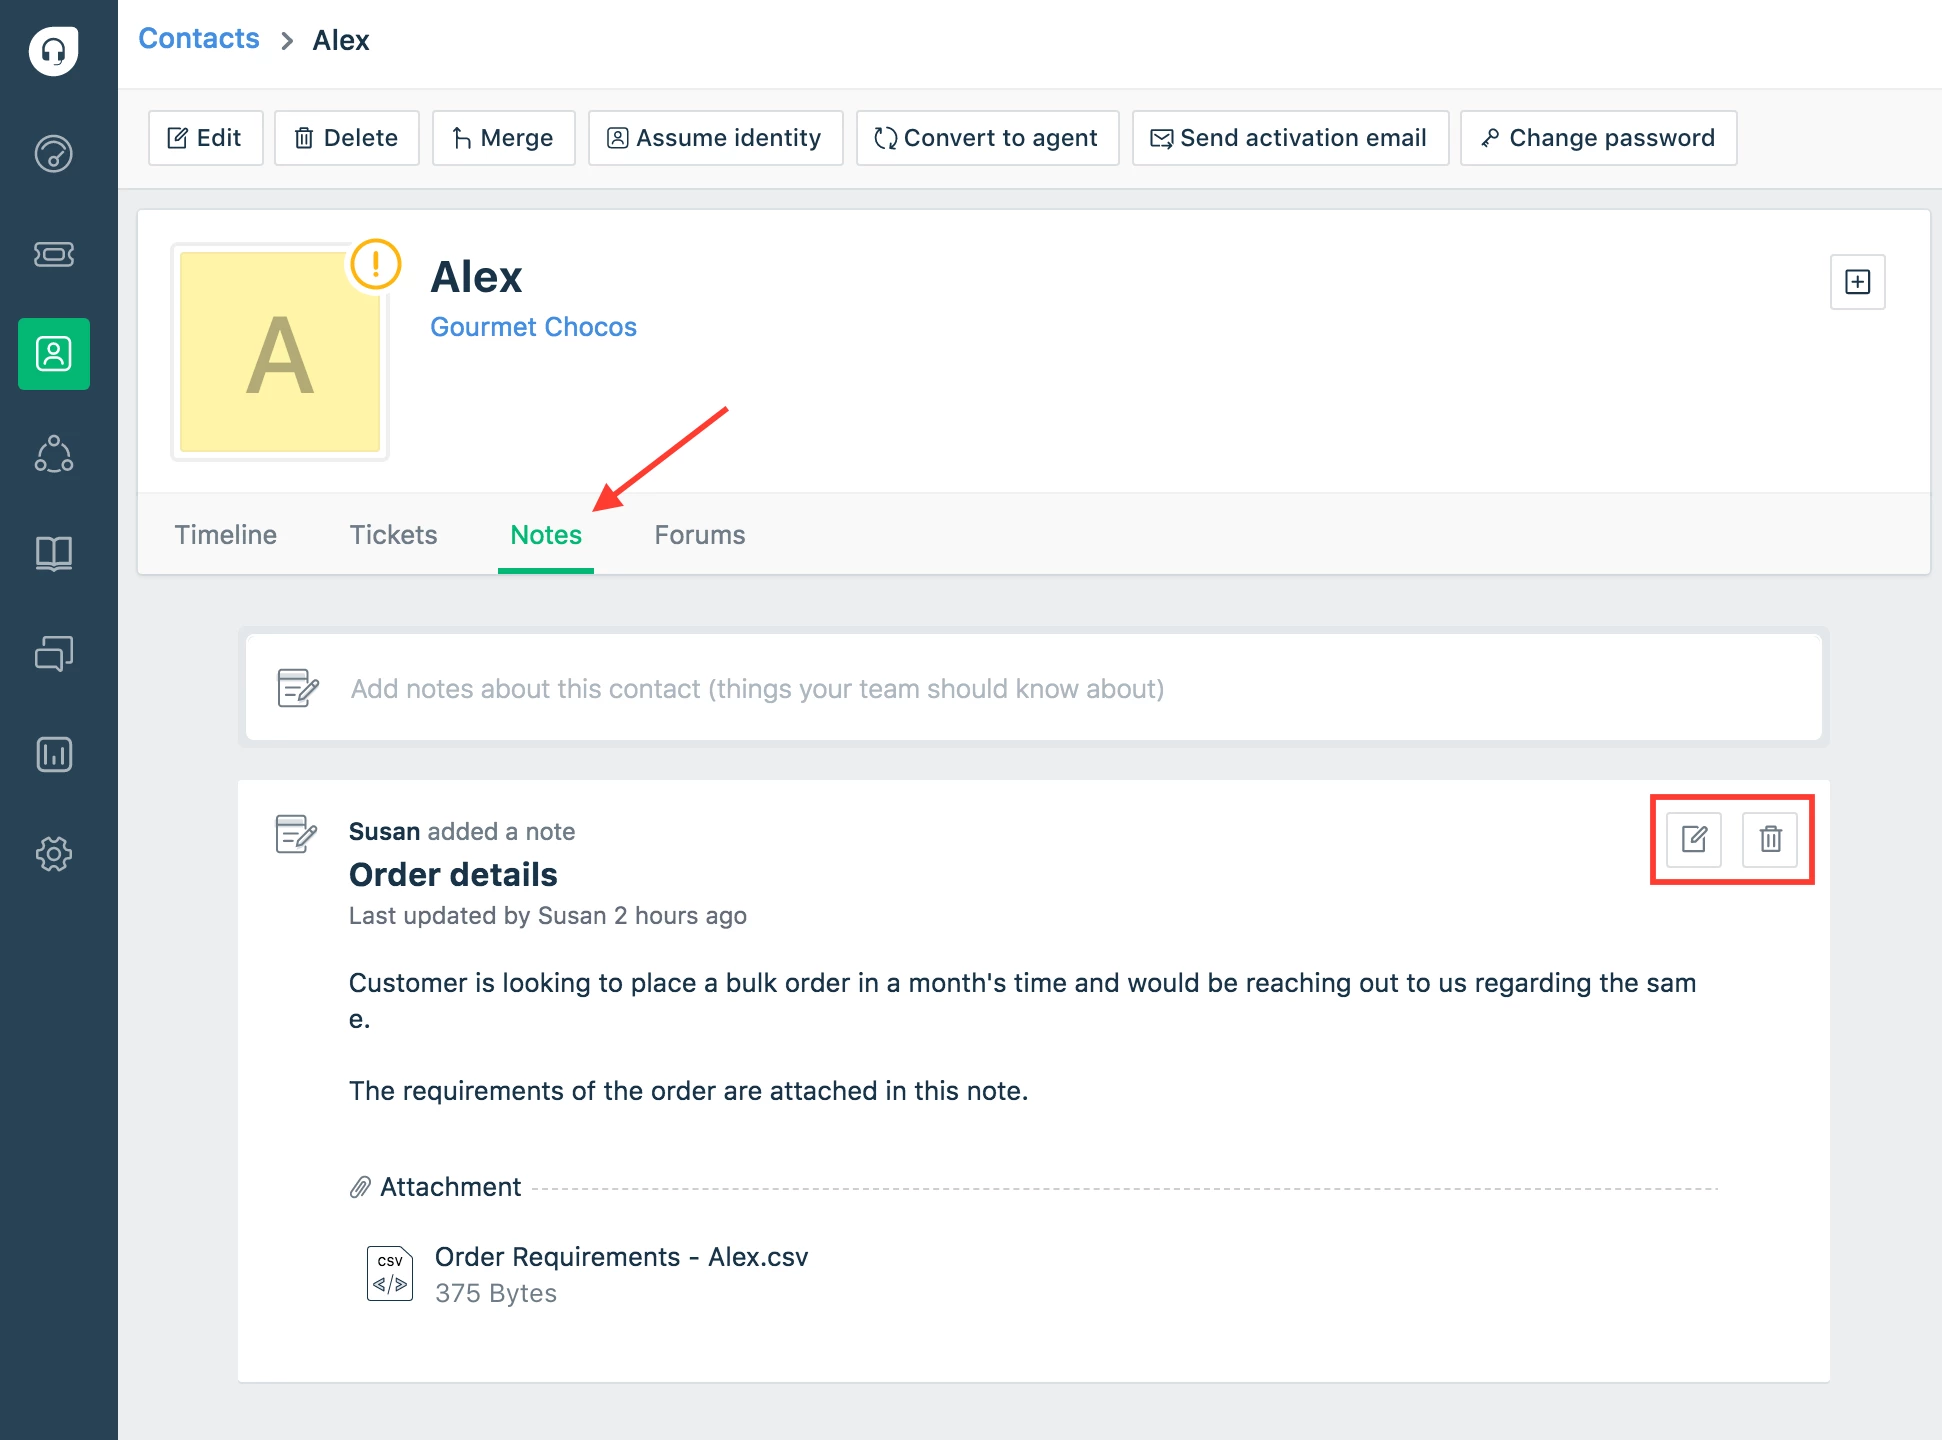Switch to the Tickets tab
Image resolution: width=1942 pixels, height=1440 pixels.
[393, 535]
